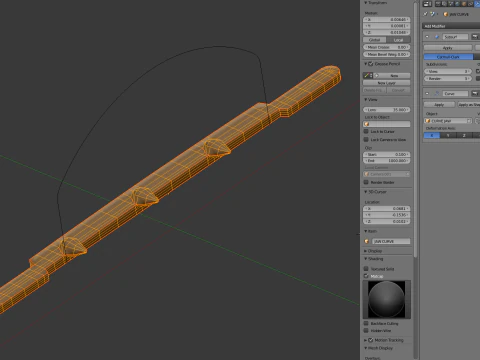Click the New Layer button

(x=387, y=83)
